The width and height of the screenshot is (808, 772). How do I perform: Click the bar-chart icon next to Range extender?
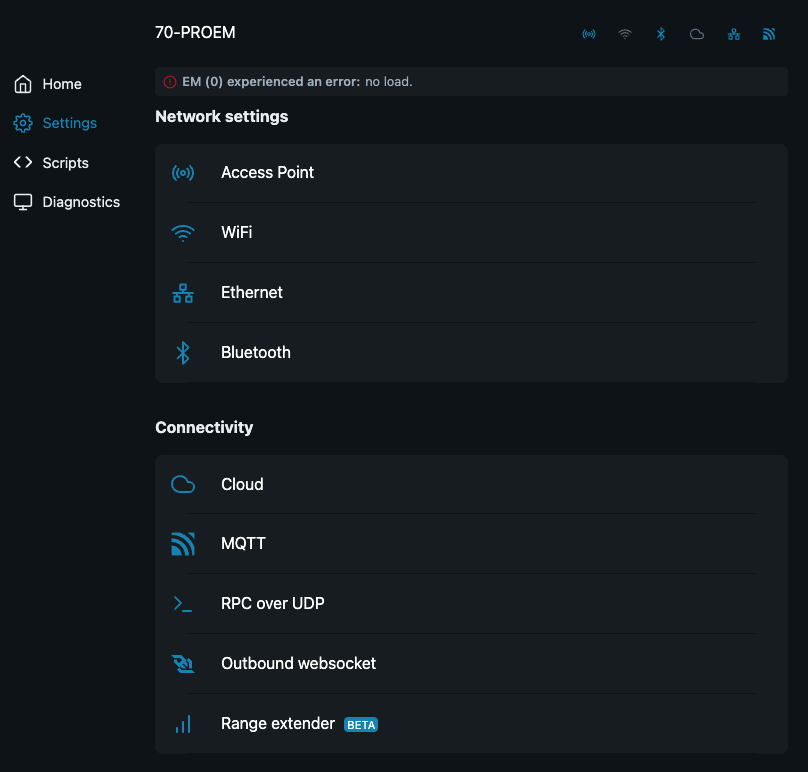(183, 723)
